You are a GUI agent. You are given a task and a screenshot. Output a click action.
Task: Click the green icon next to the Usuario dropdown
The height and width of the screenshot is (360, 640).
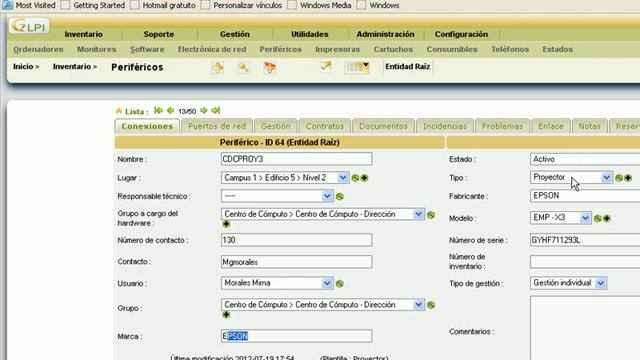coord(340,283)
